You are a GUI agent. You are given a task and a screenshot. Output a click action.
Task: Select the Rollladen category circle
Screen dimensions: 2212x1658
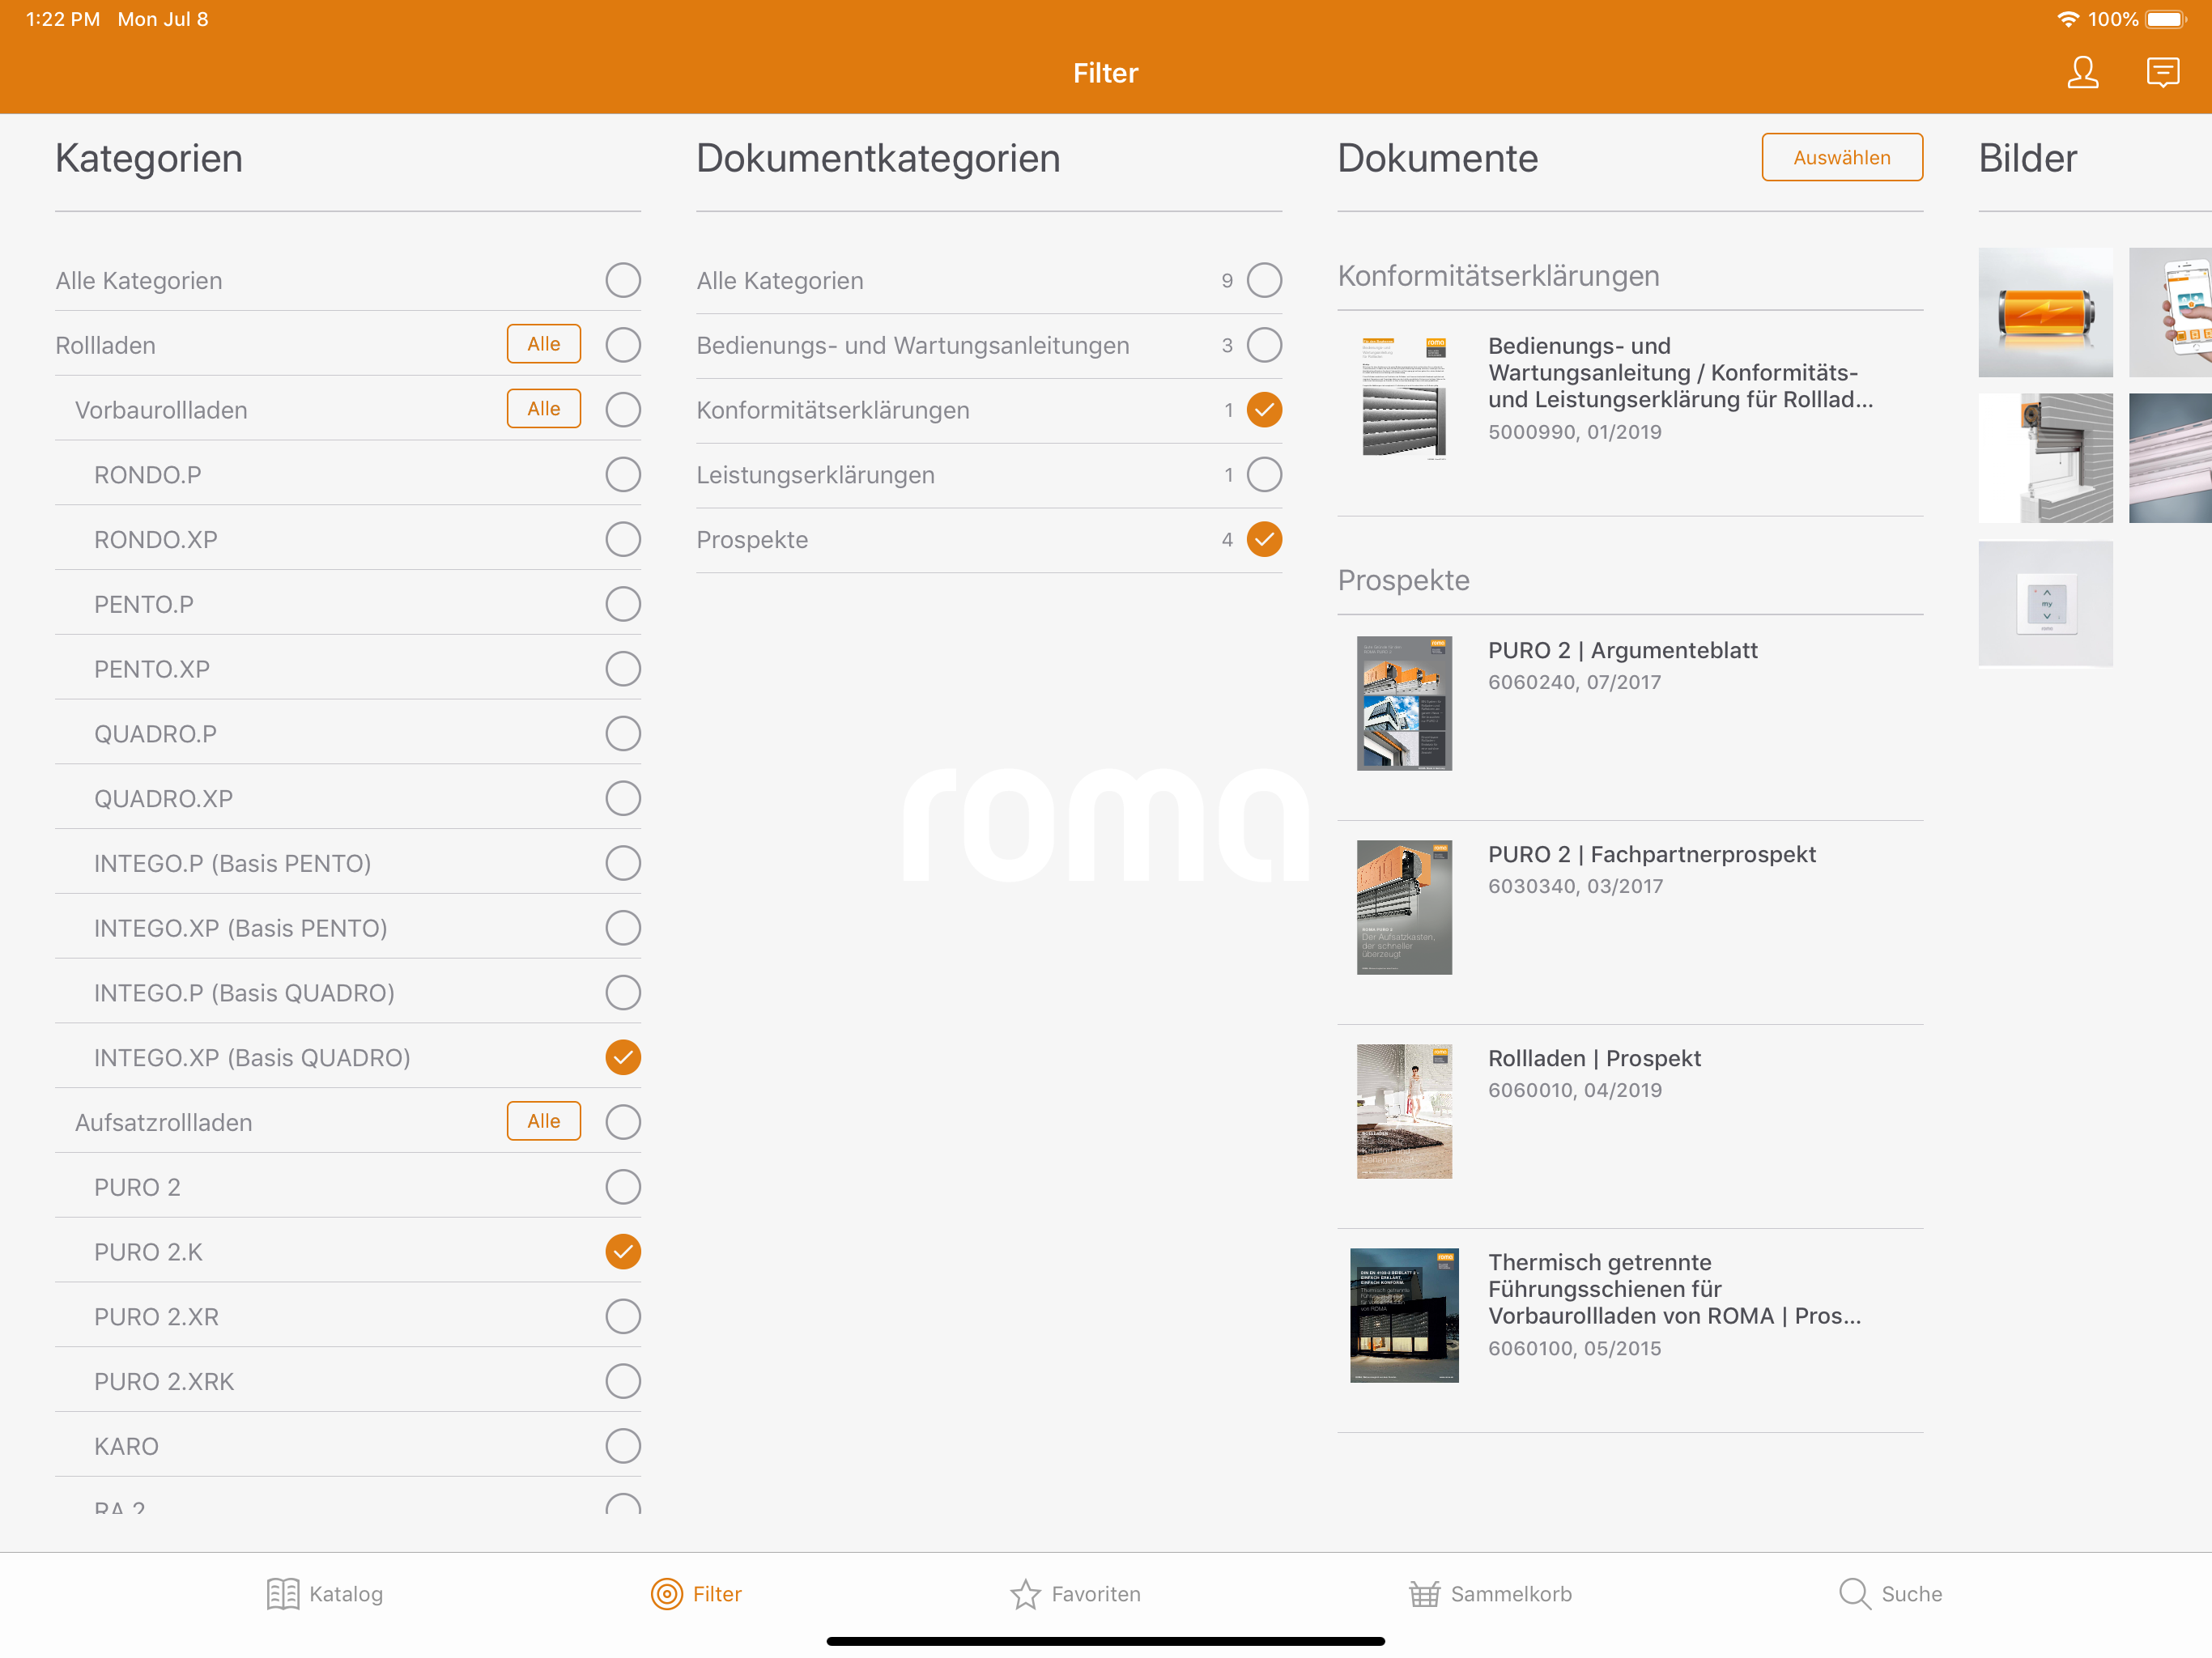tap(623, 345)
